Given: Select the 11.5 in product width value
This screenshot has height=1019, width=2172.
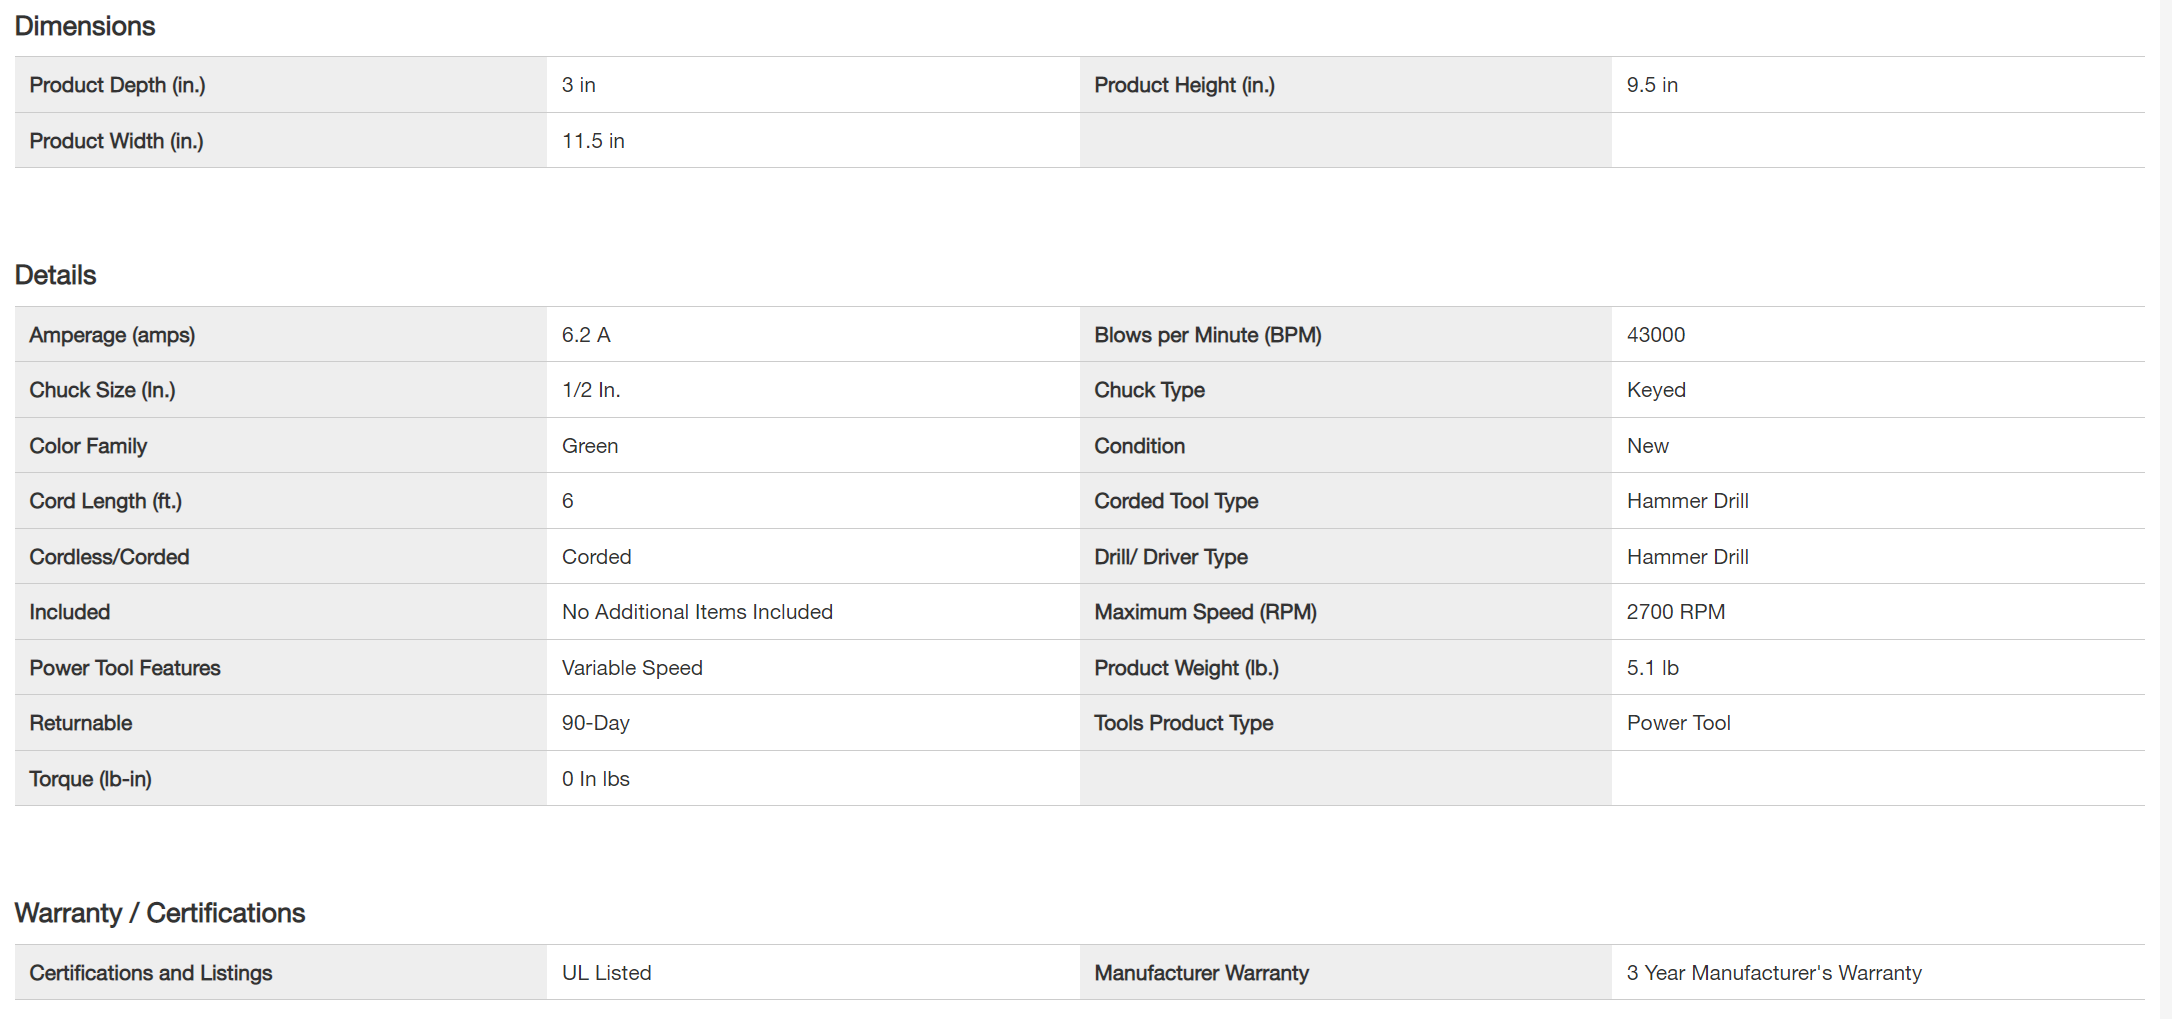Looking at the screenshot, I should point(593,141).
